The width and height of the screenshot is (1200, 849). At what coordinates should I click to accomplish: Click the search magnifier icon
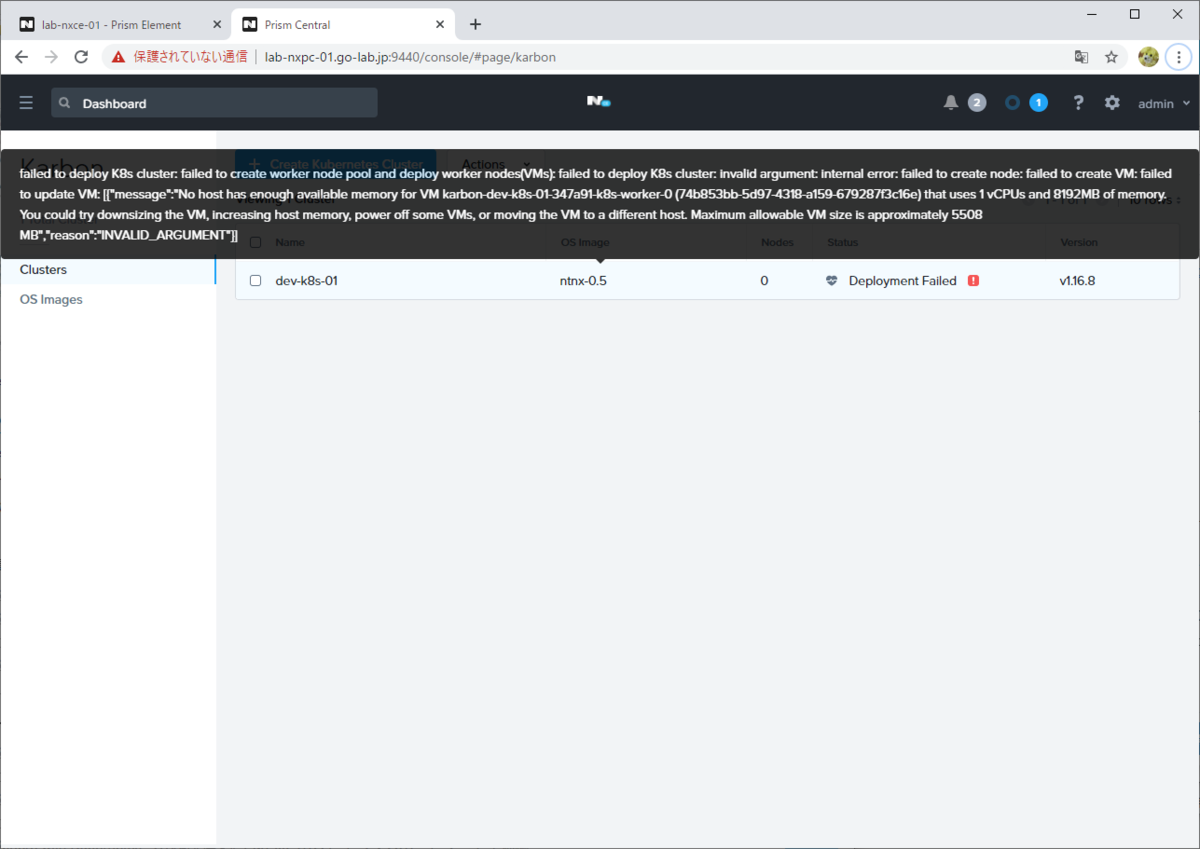pos(65,103)
